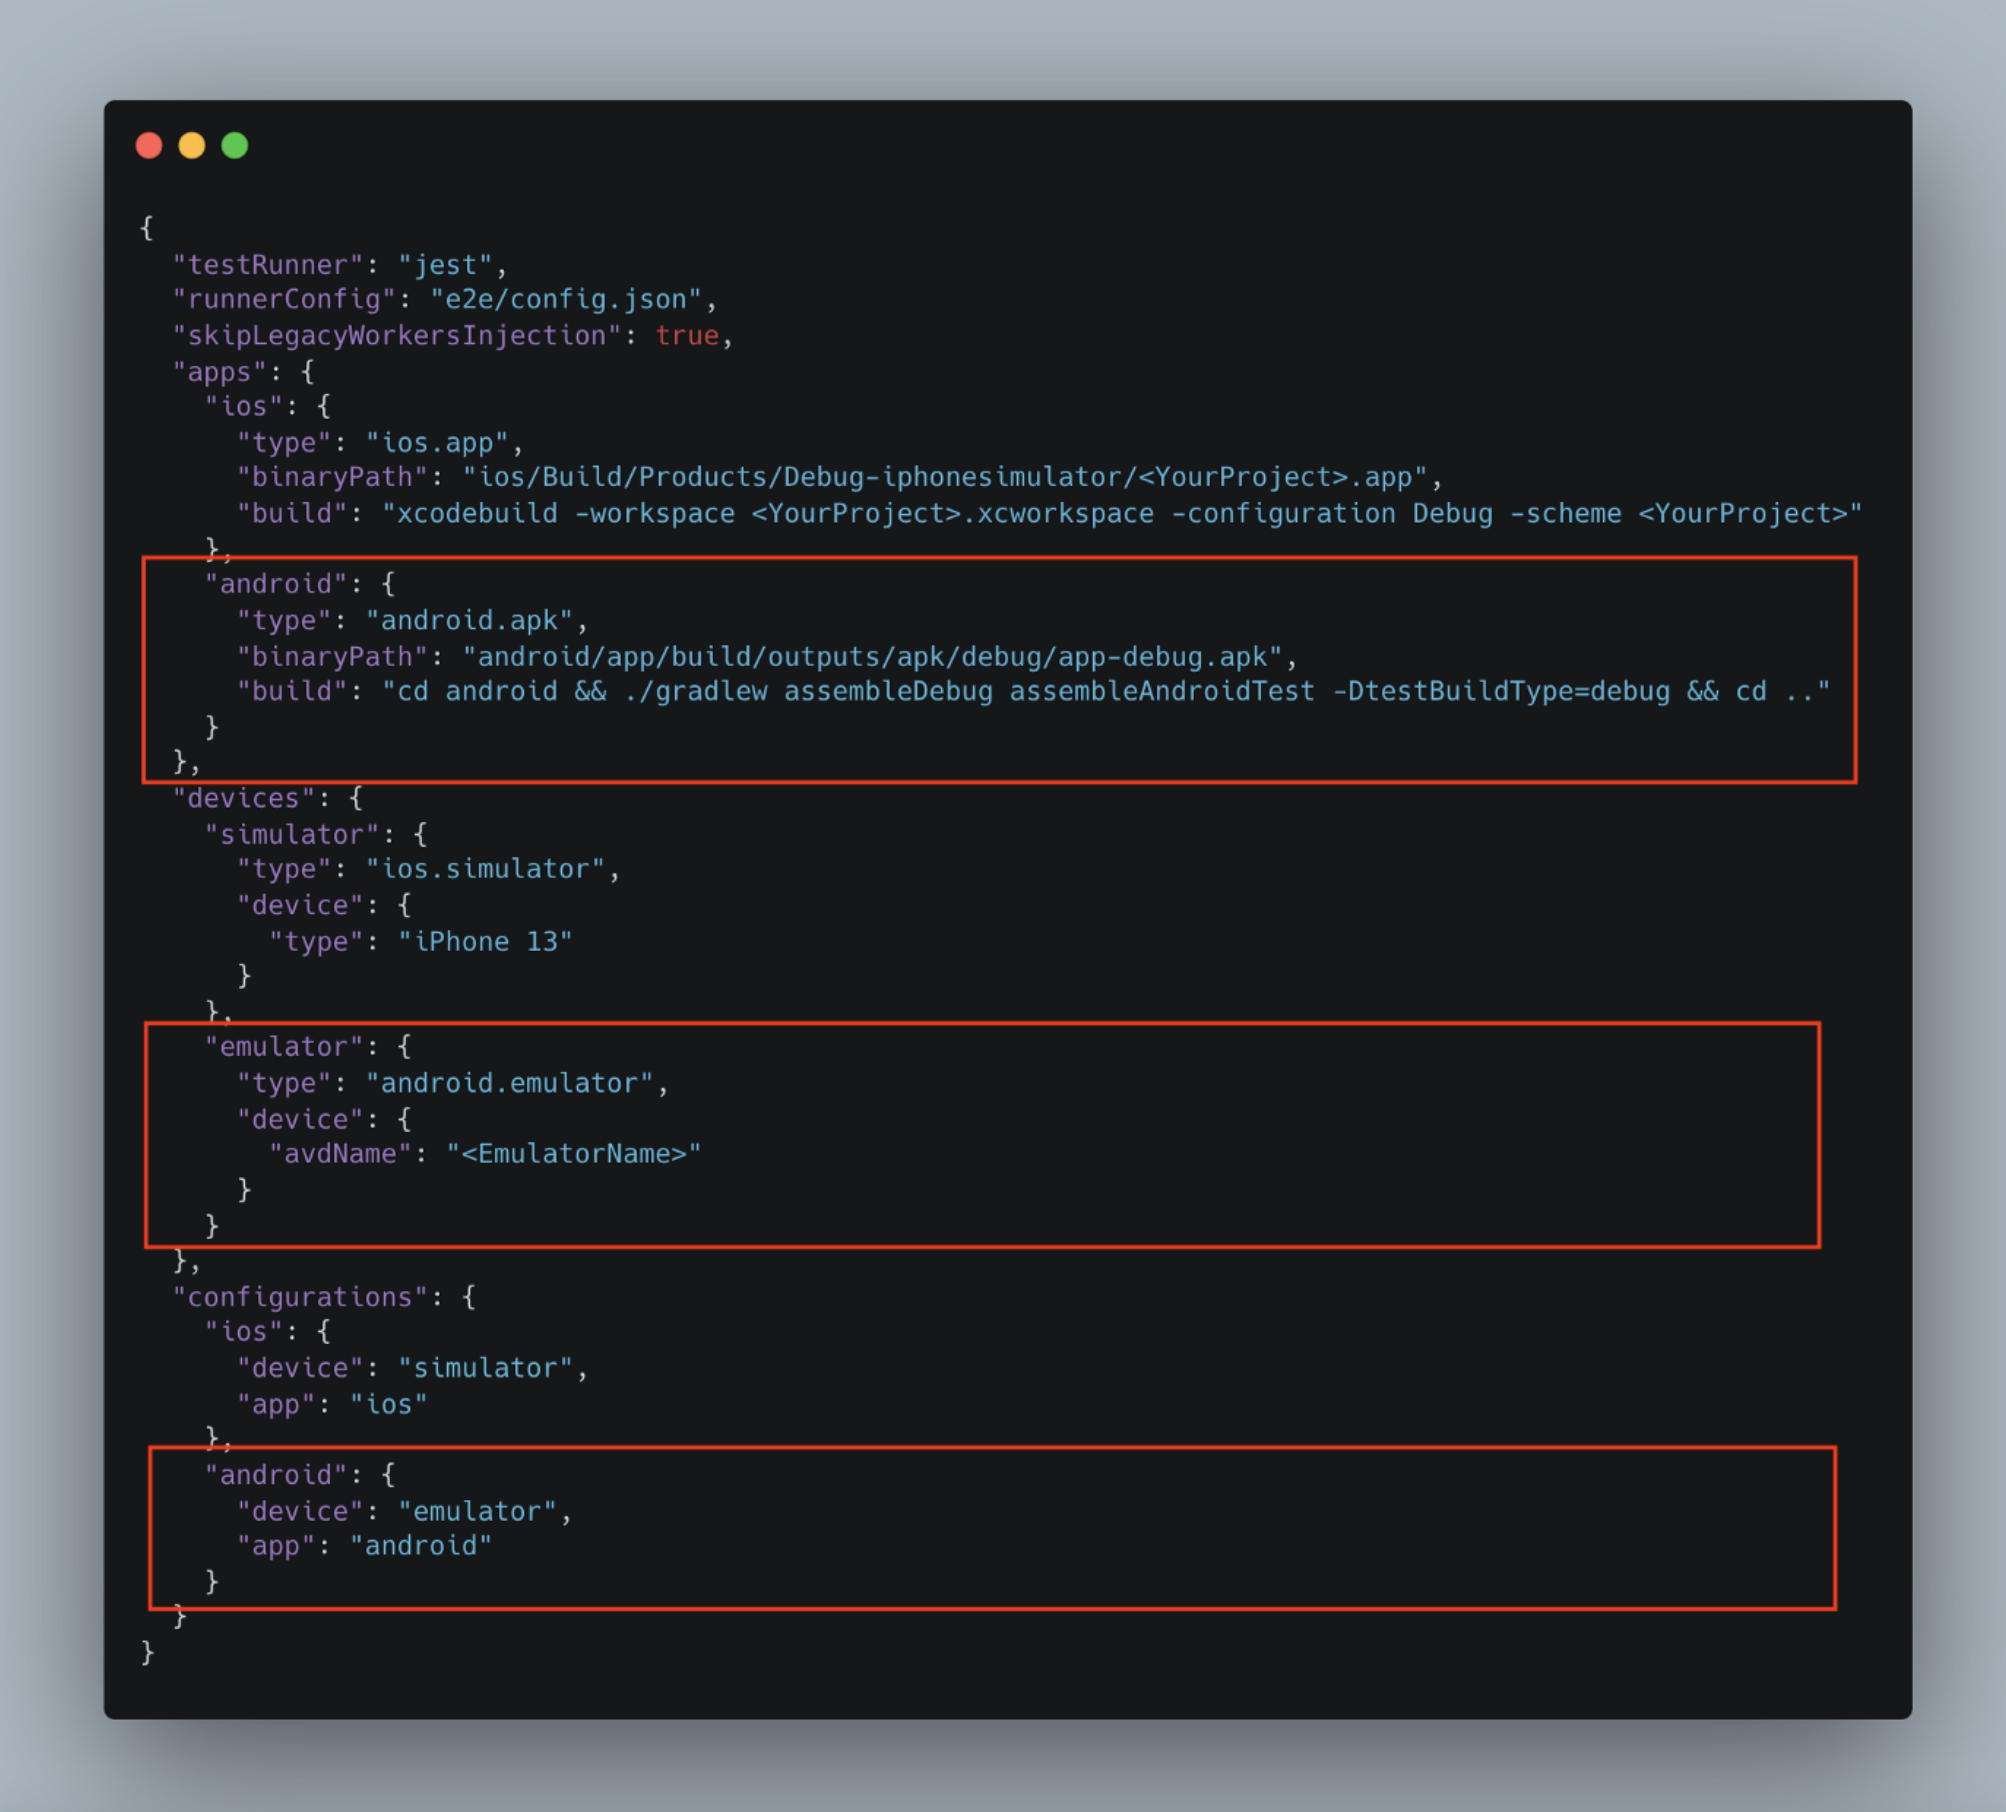Select the "app": "android" line
This screenshot has height=1812, width=2006.
pos(364,1546)
